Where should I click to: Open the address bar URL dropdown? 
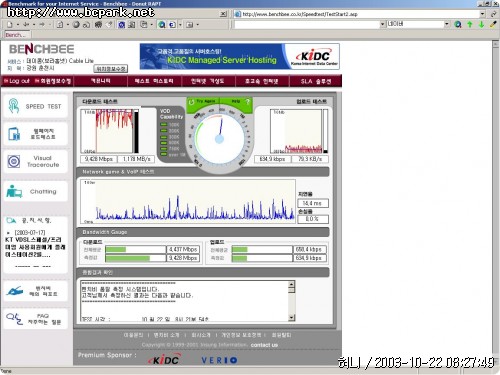[x=482, y=14]
